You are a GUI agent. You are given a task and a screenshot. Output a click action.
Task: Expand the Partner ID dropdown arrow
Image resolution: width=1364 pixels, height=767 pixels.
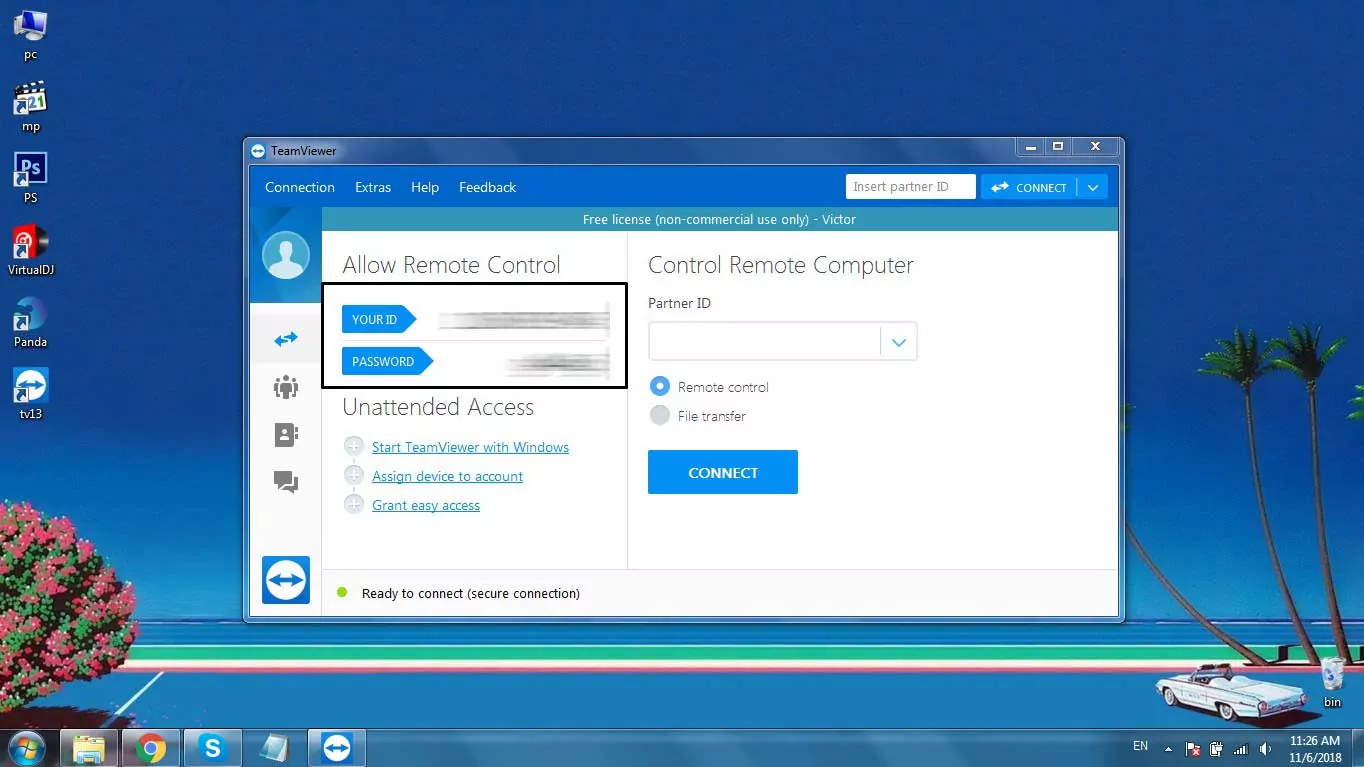coord(898,342)
